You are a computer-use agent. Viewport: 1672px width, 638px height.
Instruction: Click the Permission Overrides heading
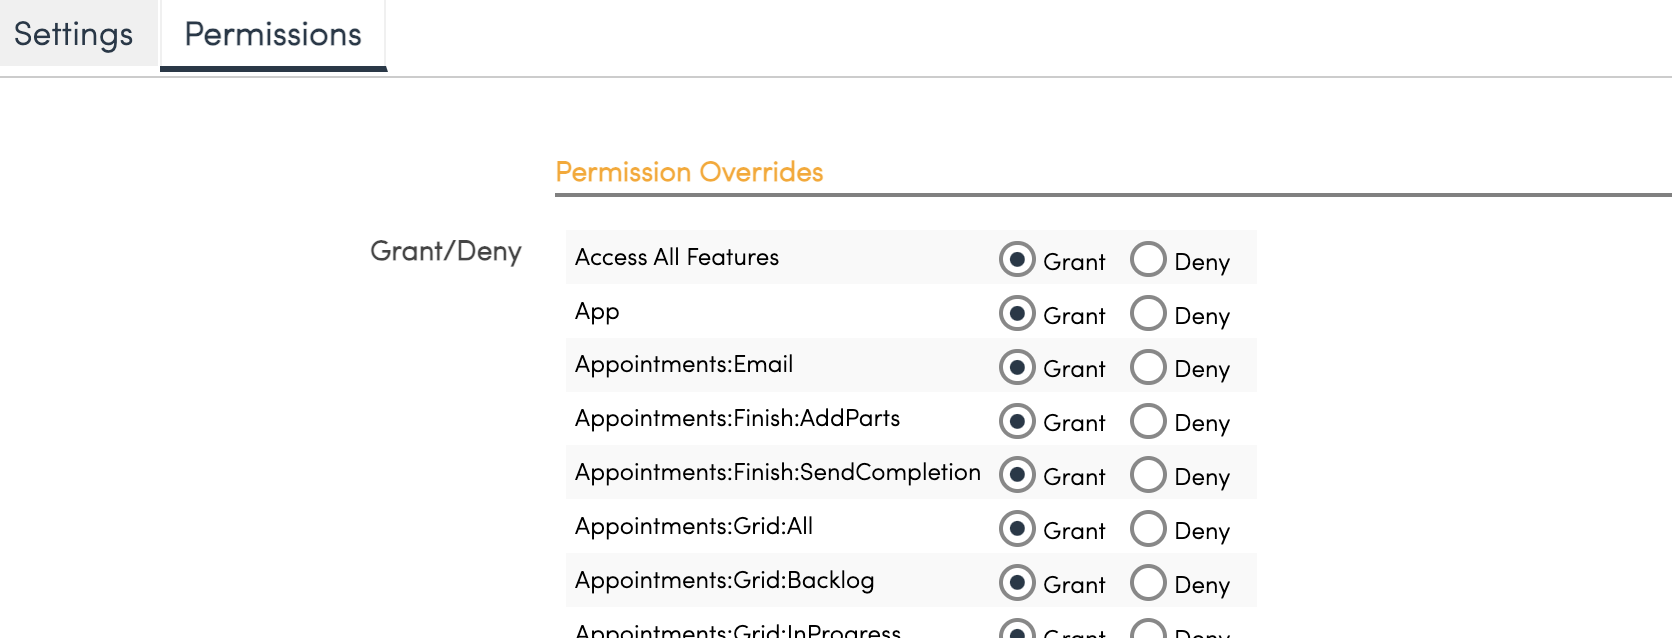tap(689, 172)
